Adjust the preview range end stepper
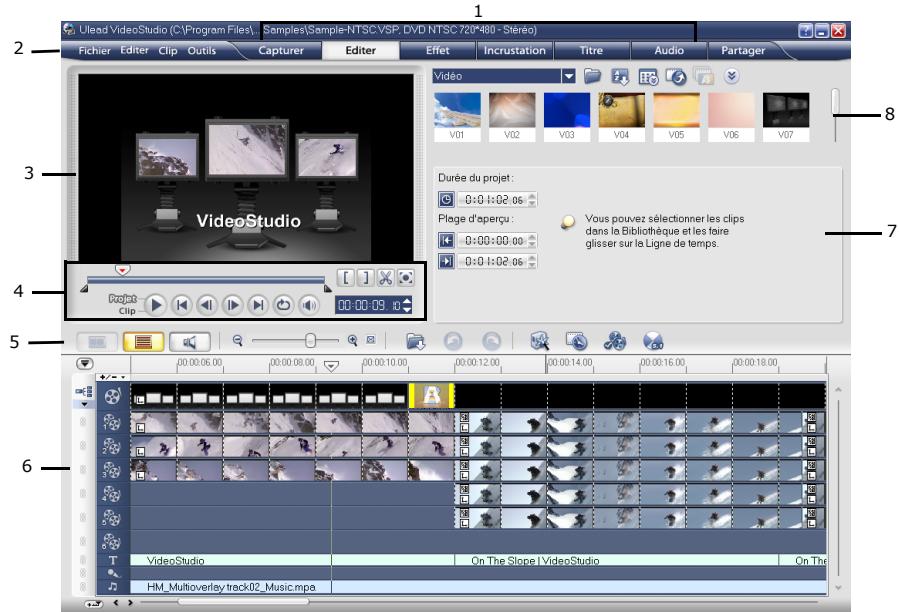 (532, 262)
